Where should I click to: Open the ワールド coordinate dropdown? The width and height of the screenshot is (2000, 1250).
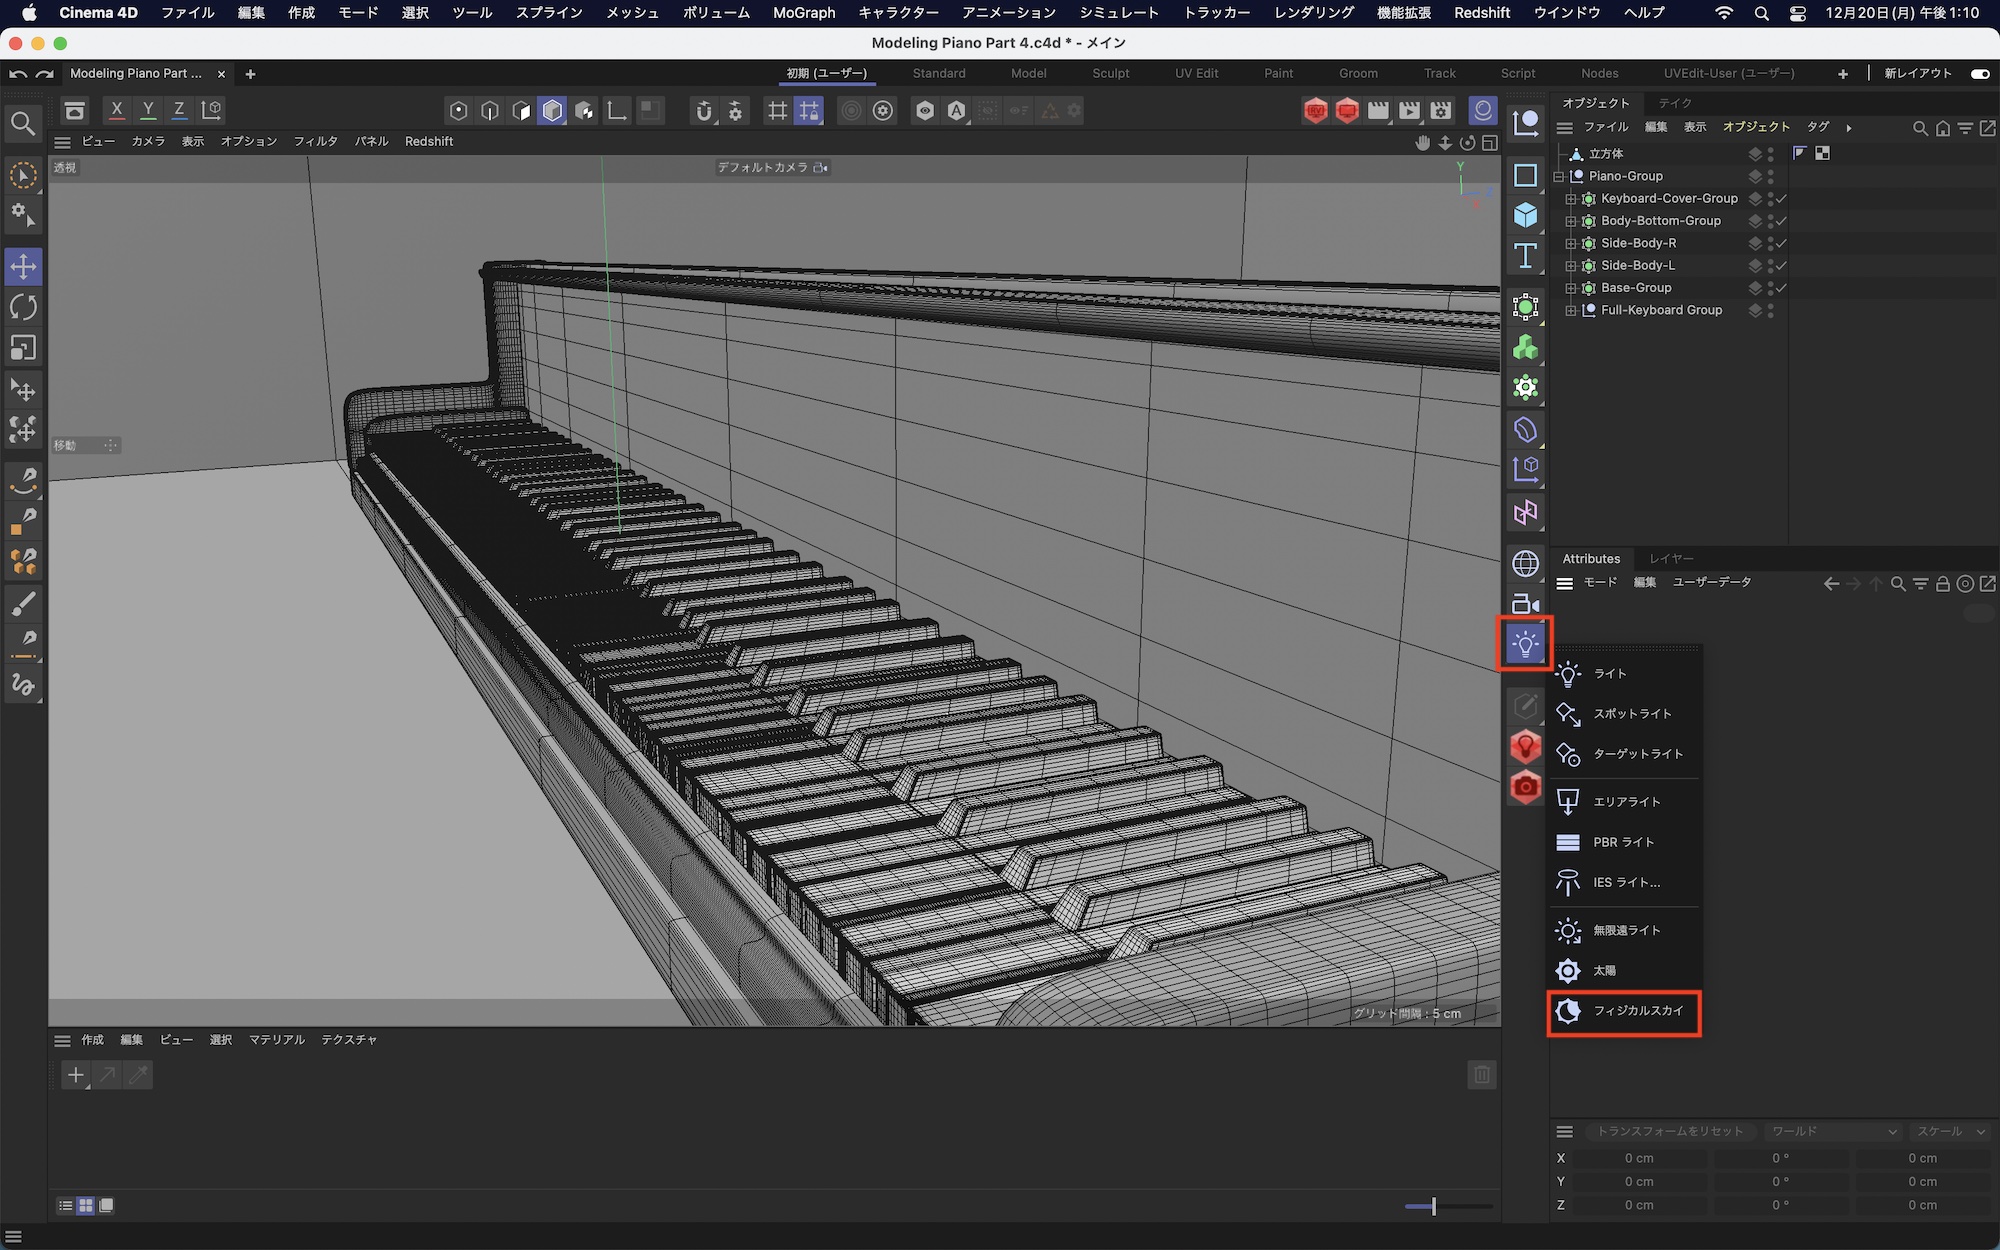tap(1832, 1131)
